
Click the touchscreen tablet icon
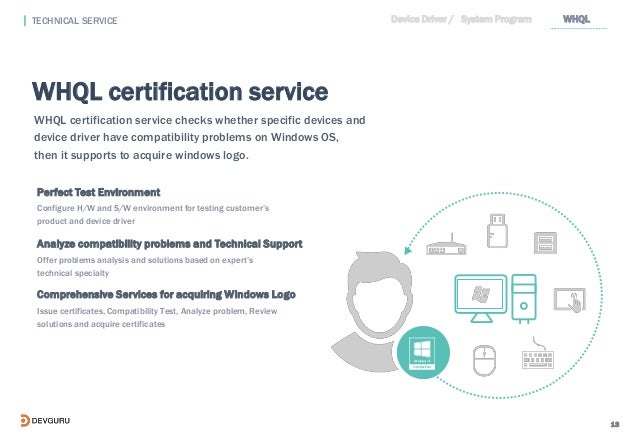(570, 300)
